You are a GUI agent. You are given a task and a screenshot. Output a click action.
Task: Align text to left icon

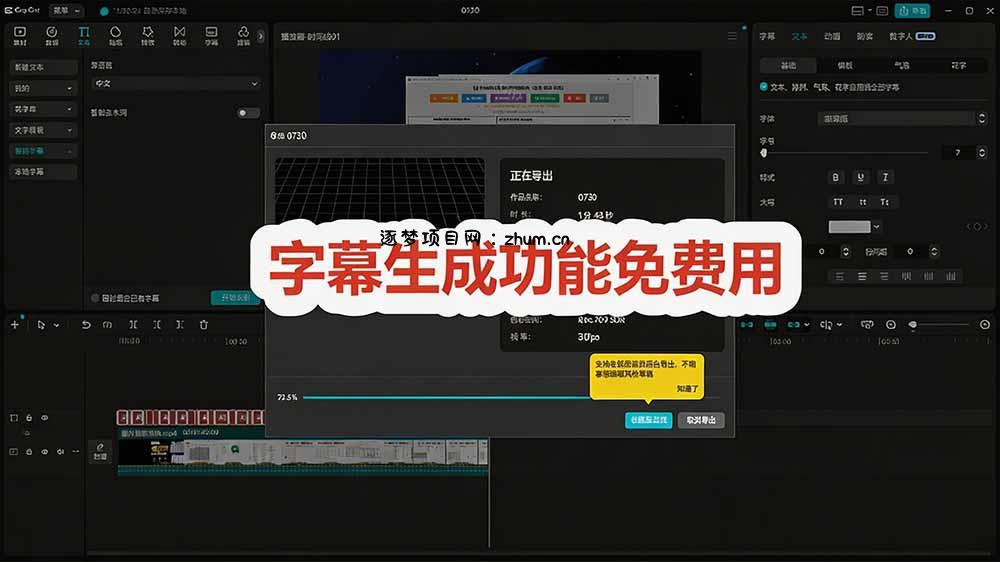point(840,276)
